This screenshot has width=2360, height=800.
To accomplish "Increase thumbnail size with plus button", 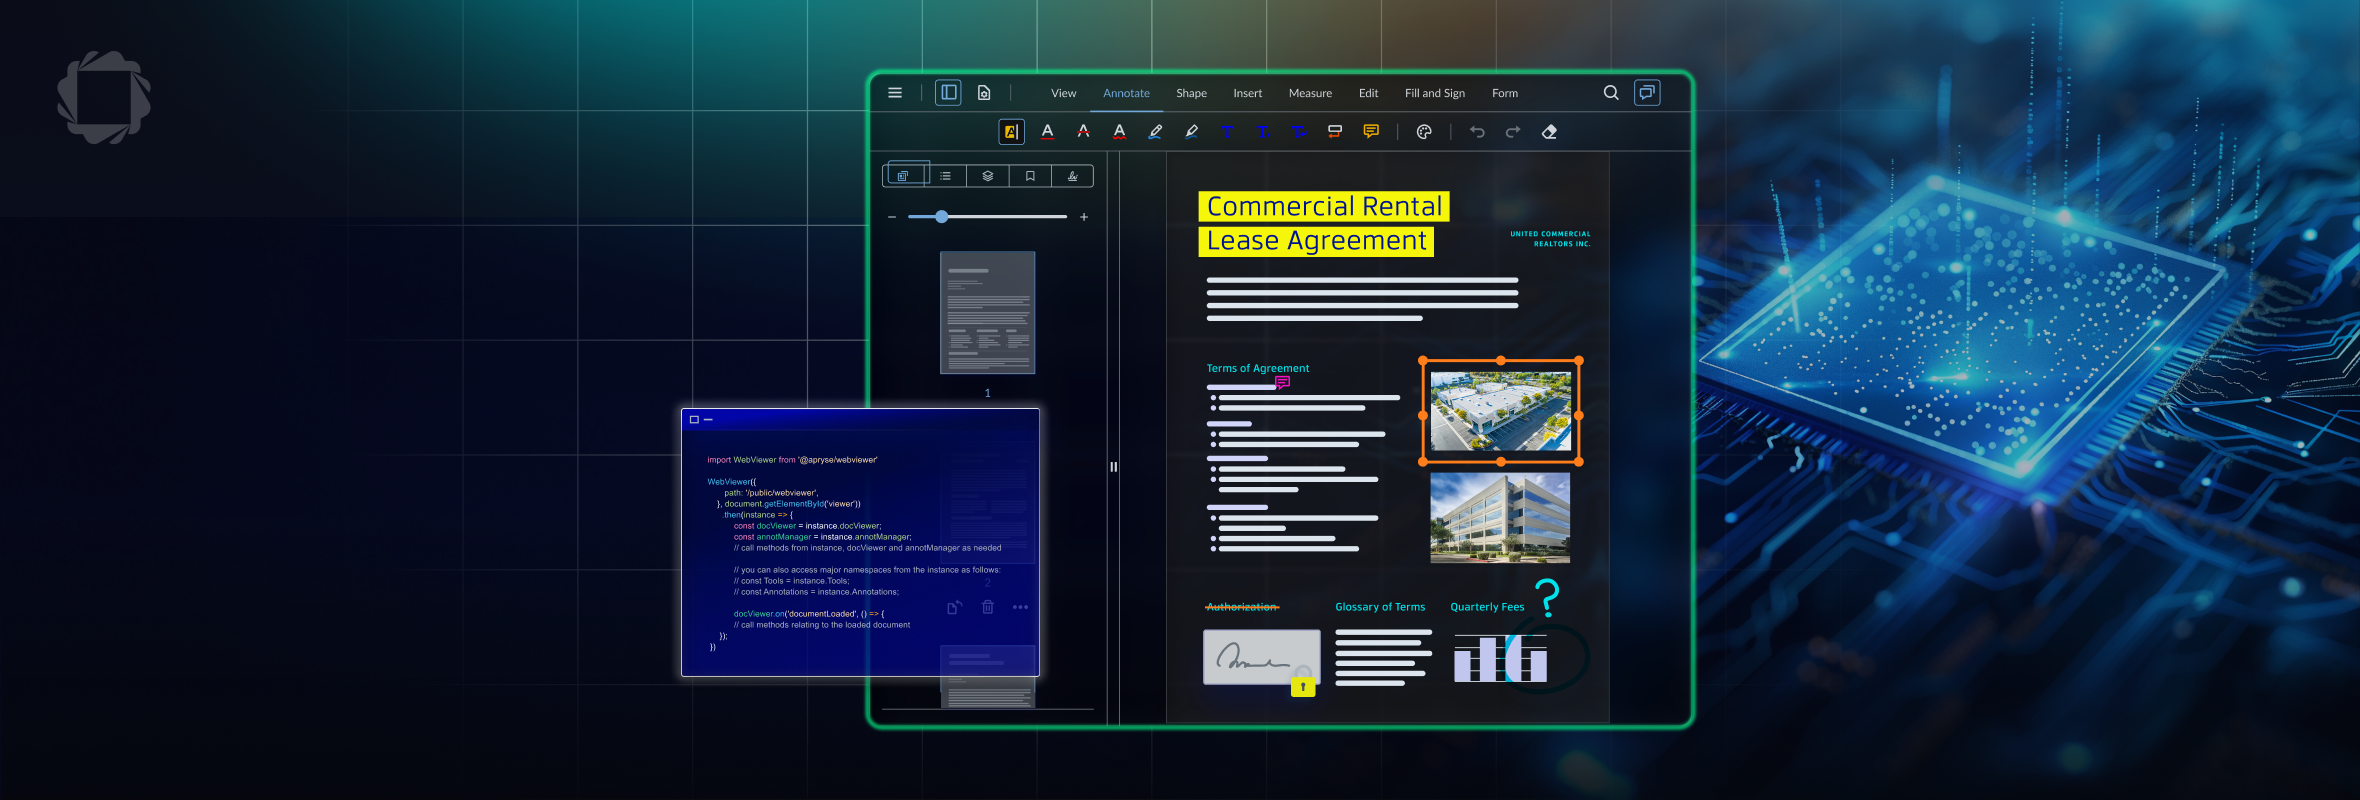I will coord(1084,217).
